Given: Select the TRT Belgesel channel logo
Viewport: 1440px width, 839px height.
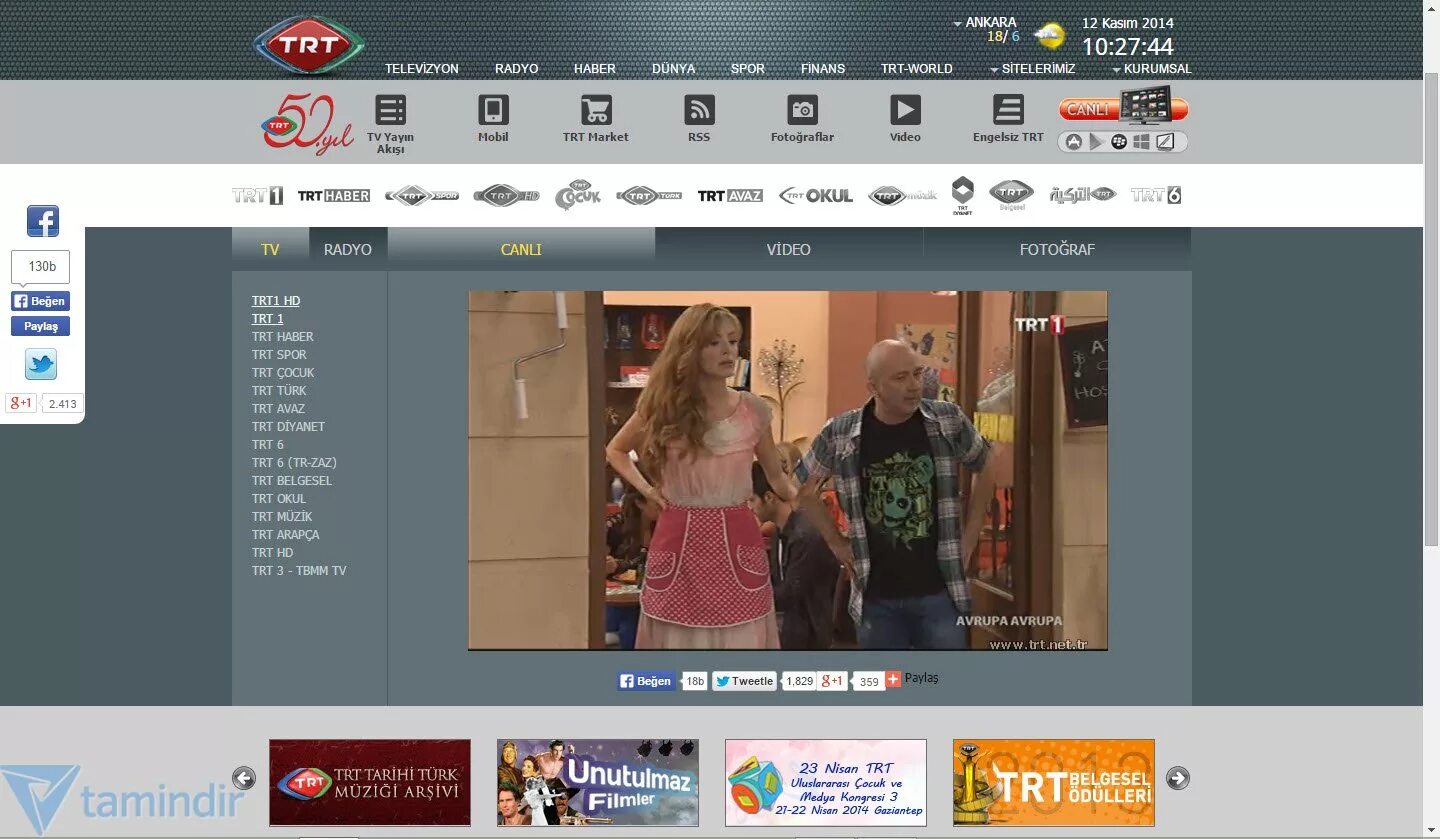Looking at the screenshot, I should (x=1011, y=195).
